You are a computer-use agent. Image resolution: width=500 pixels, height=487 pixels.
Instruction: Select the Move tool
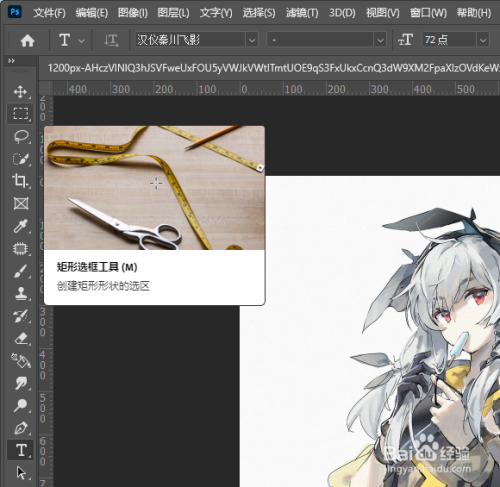(21, 92)
